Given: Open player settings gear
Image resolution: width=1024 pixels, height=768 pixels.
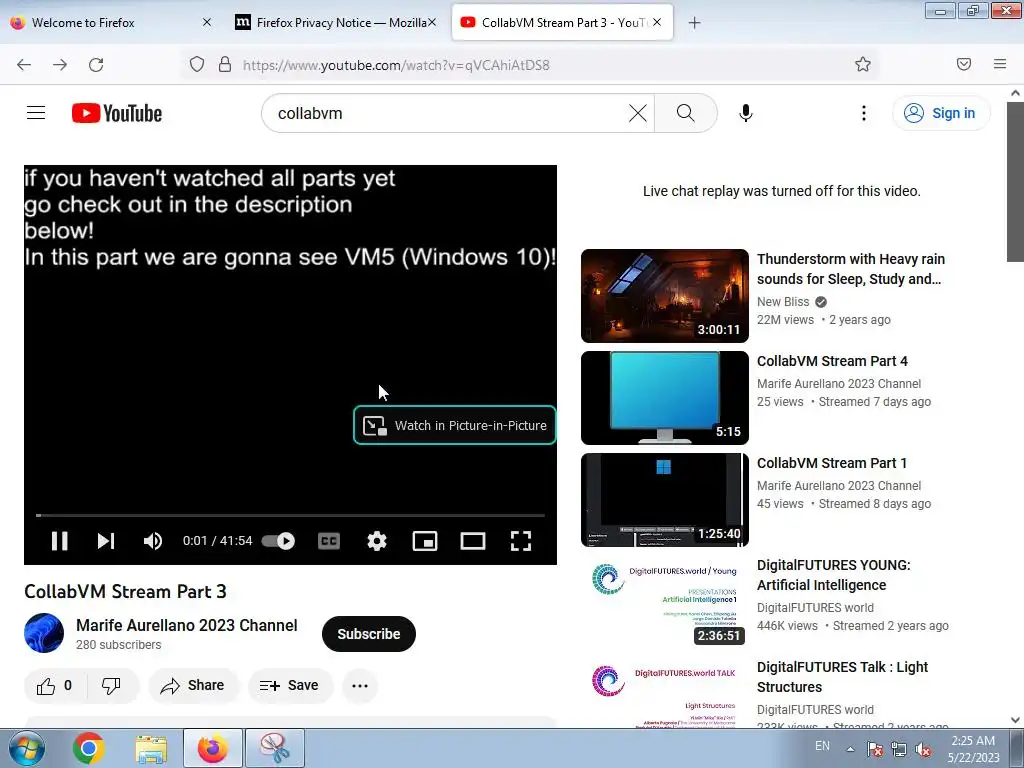Looking at the screenshot, I should (x=377, y=541).
